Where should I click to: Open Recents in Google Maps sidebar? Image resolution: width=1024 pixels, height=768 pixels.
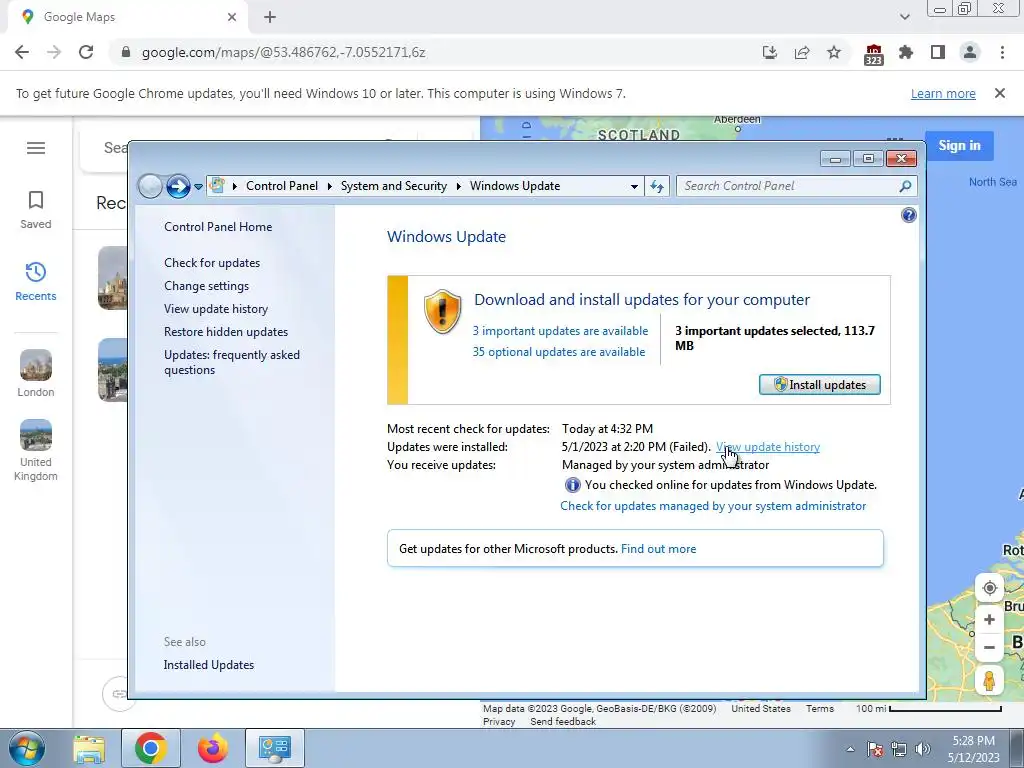coord(36,281)
